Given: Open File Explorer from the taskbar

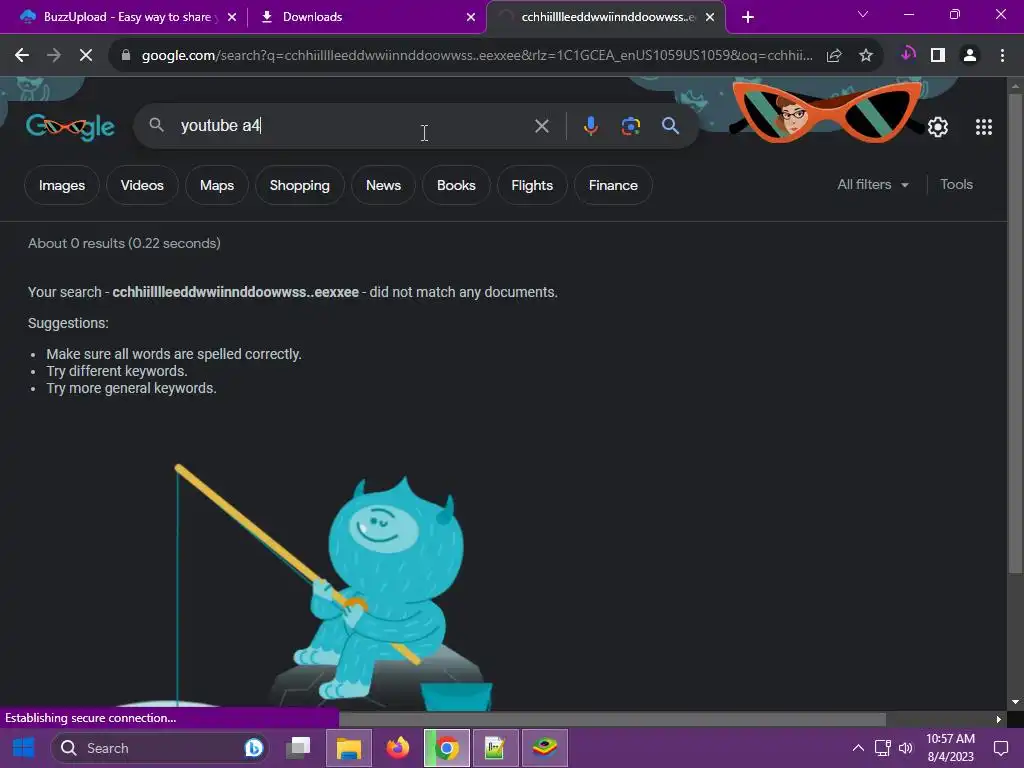Looking at the screenshot, I should pyautogui.click(x=349, y=748).
